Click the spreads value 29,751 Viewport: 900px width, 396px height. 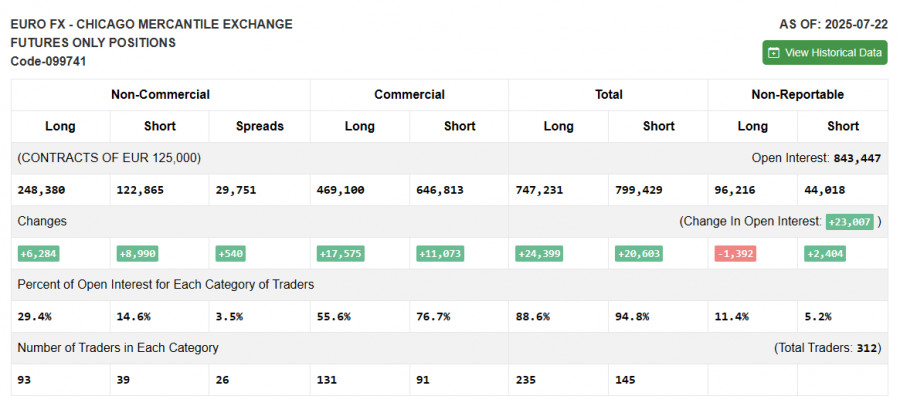point(236,190)
